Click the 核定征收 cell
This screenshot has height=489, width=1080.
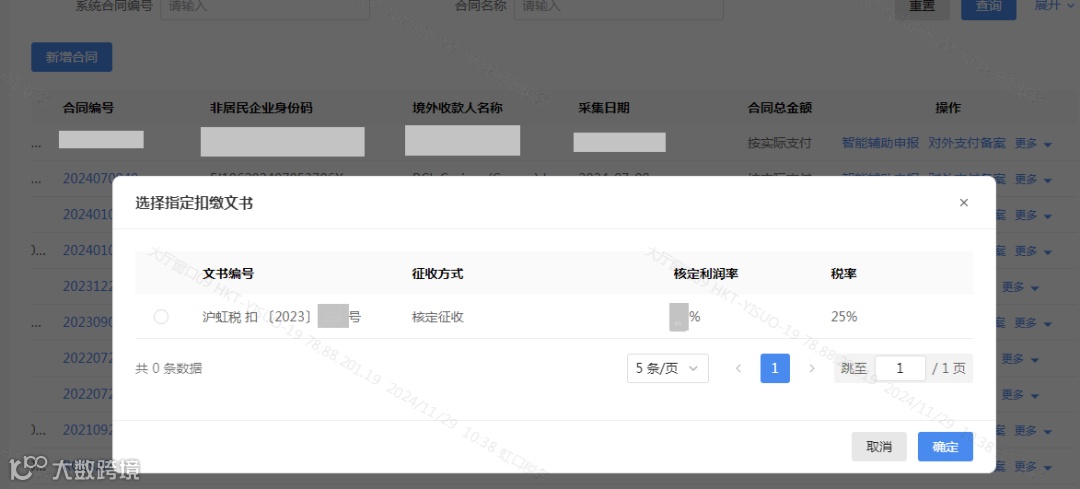(437, 317)
